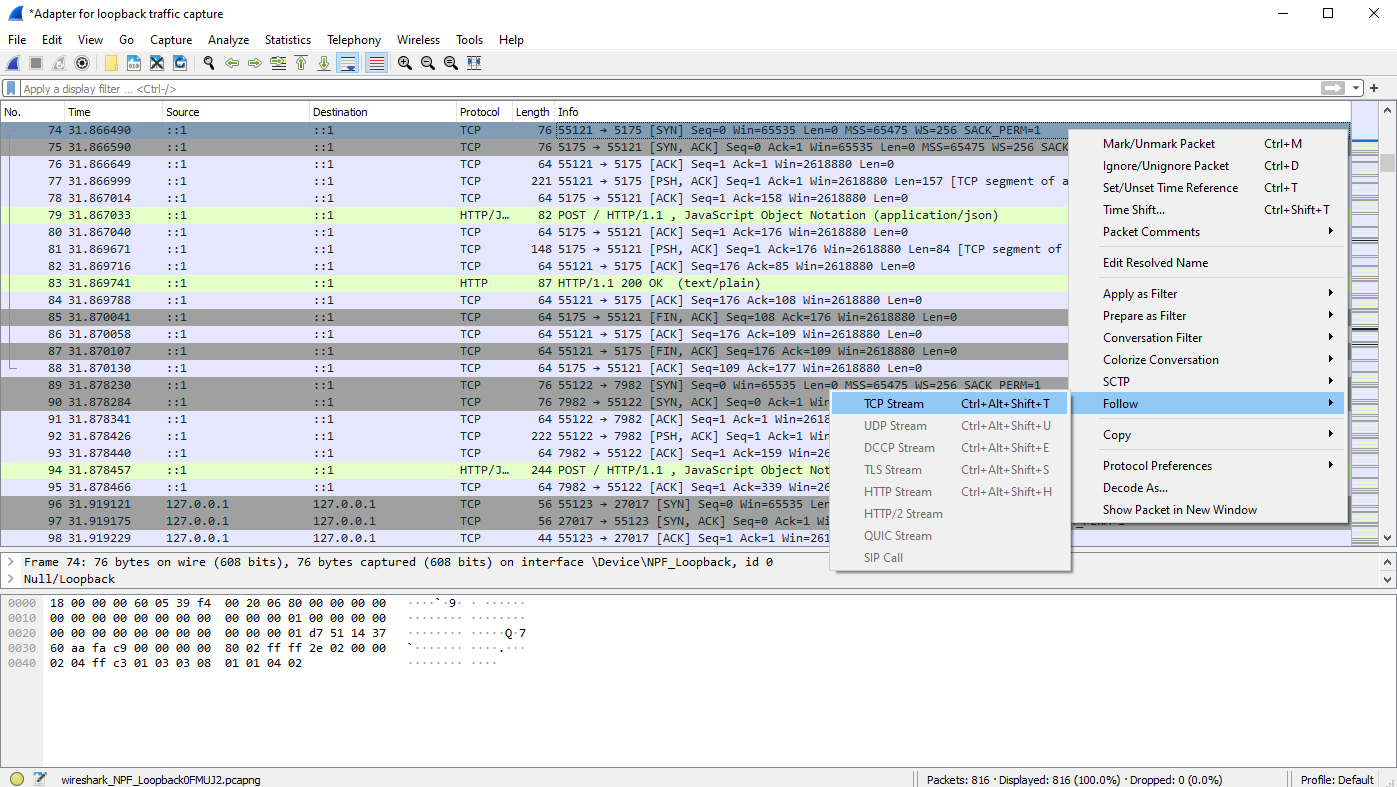The image size is (1397, 787).
Task: Select TCP Stream from Follow submenu
Action: click(893, 404)
